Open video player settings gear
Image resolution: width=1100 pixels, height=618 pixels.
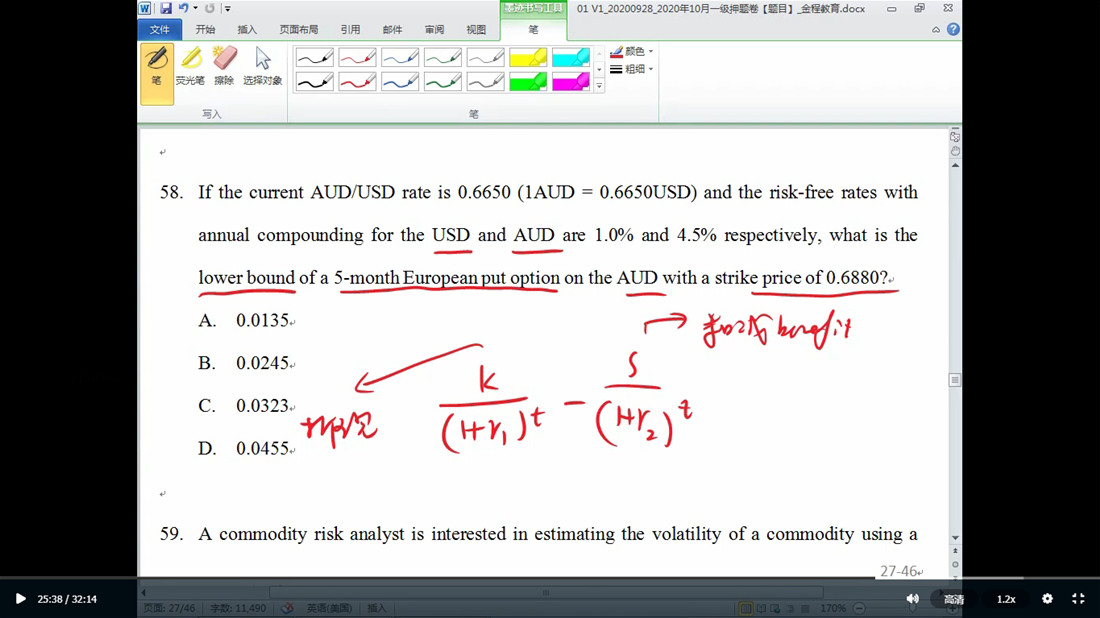[x=1047, y=598]
